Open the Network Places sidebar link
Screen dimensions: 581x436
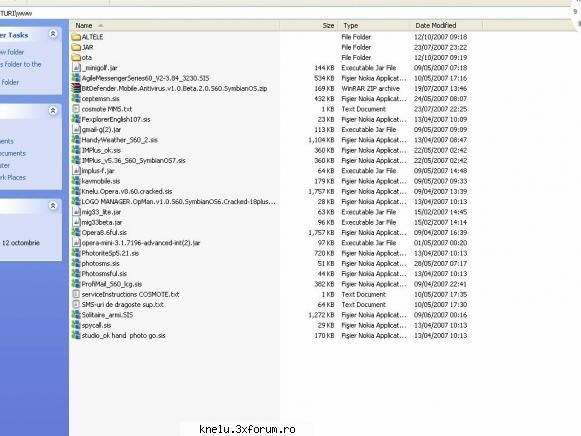tap(13, 177)
